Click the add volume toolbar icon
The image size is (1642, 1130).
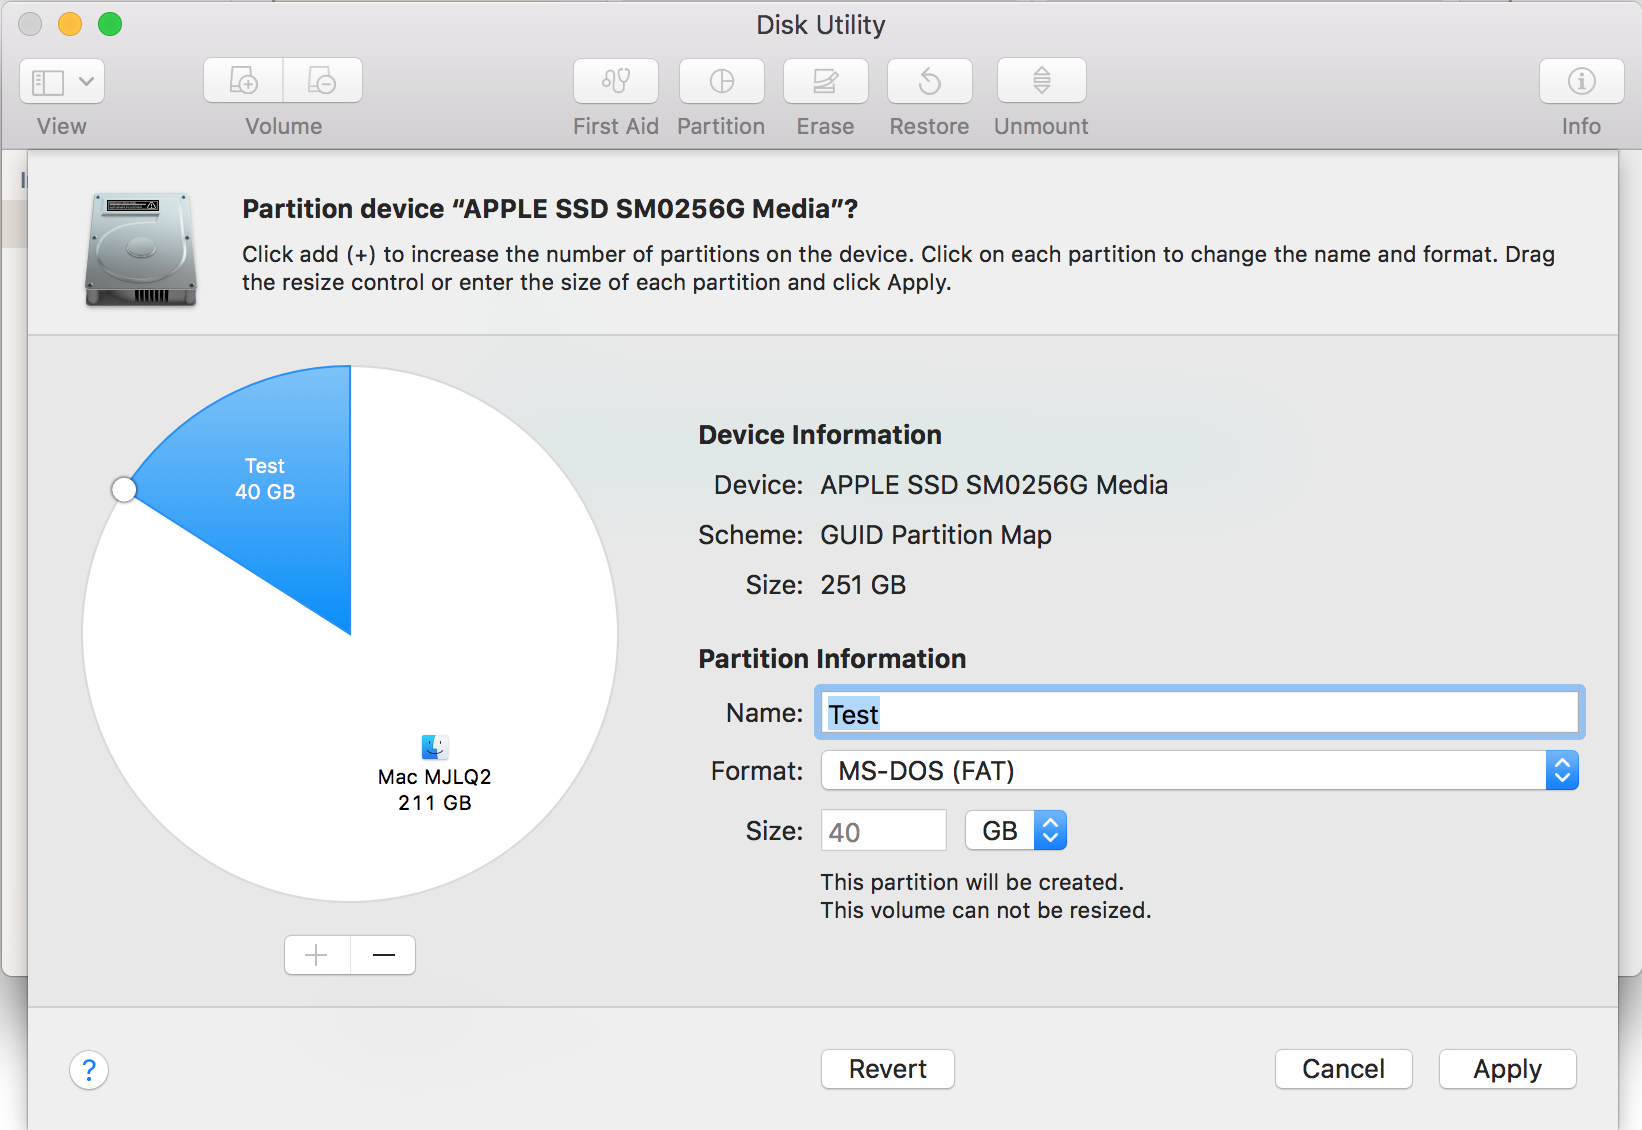(243, 81)
